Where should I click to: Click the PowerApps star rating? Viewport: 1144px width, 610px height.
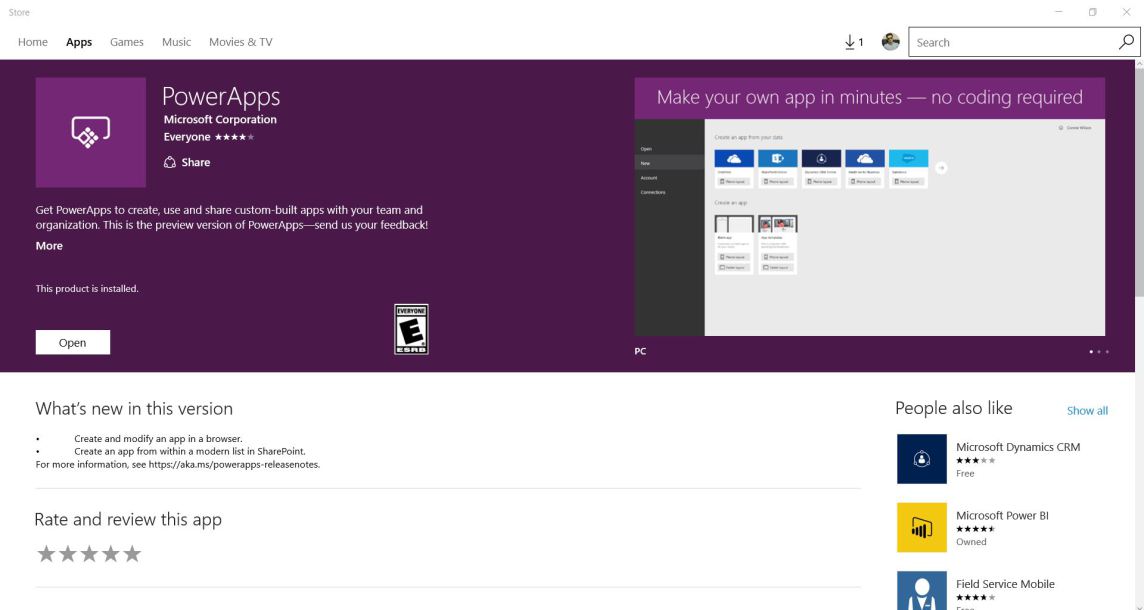[x=234, y=137]
